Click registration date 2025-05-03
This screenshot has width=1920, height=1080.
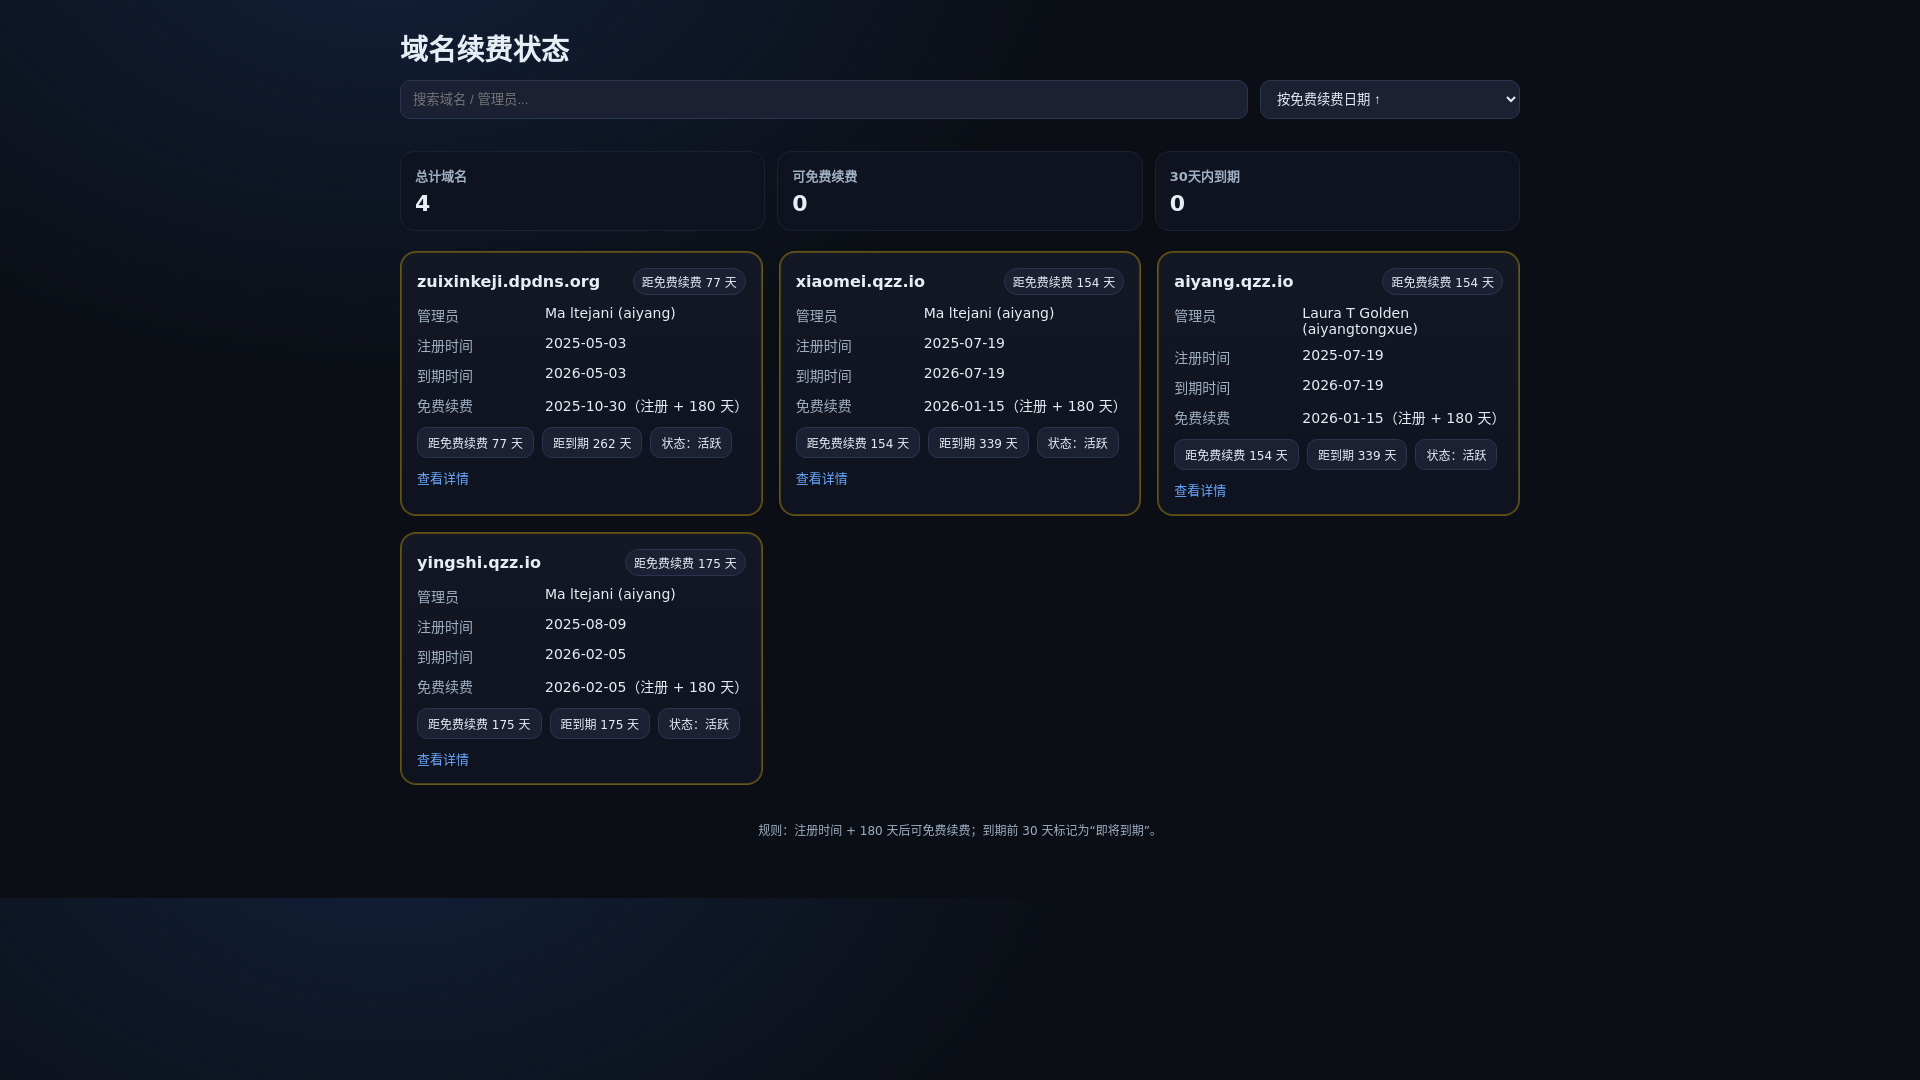585,343
